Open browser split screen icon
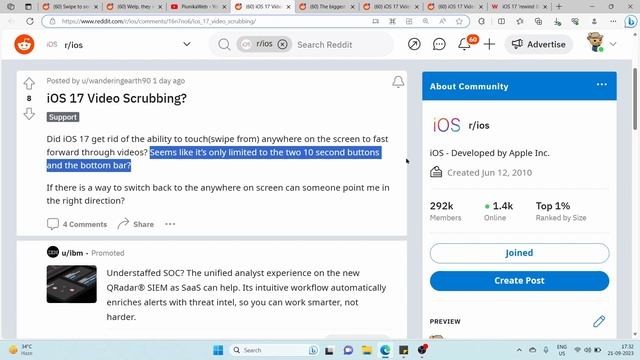 (x=501, y=21)
